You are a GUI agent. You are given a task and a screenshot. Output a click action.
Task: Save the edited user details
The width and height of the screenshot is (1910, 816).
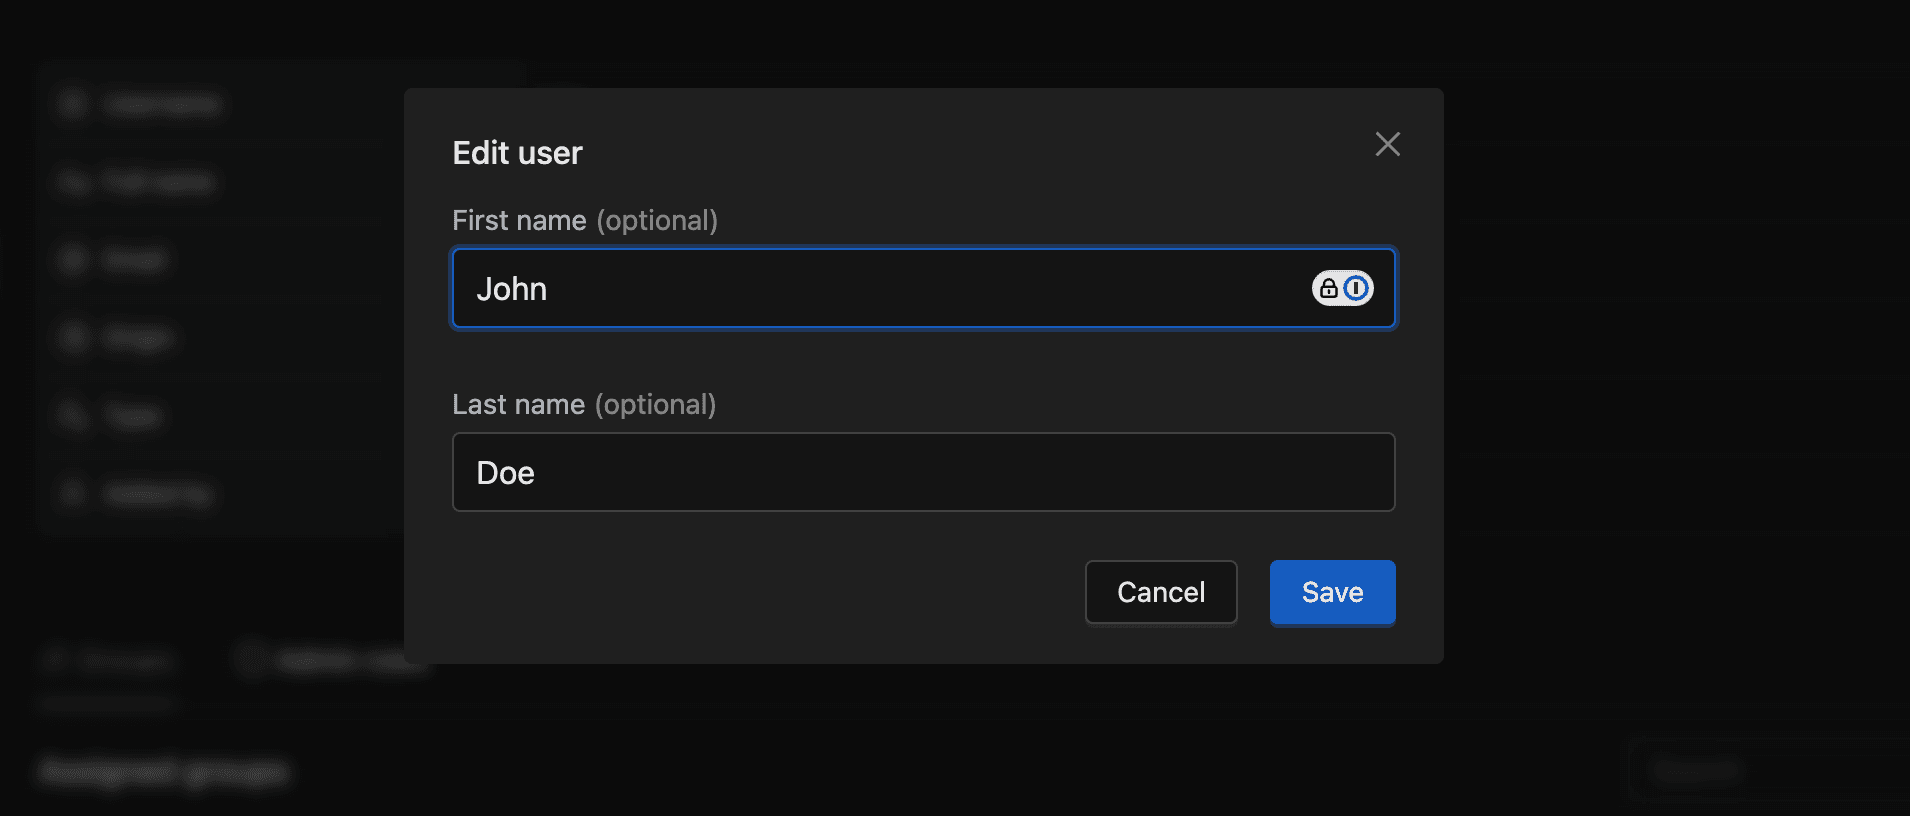click(1332, 592)
